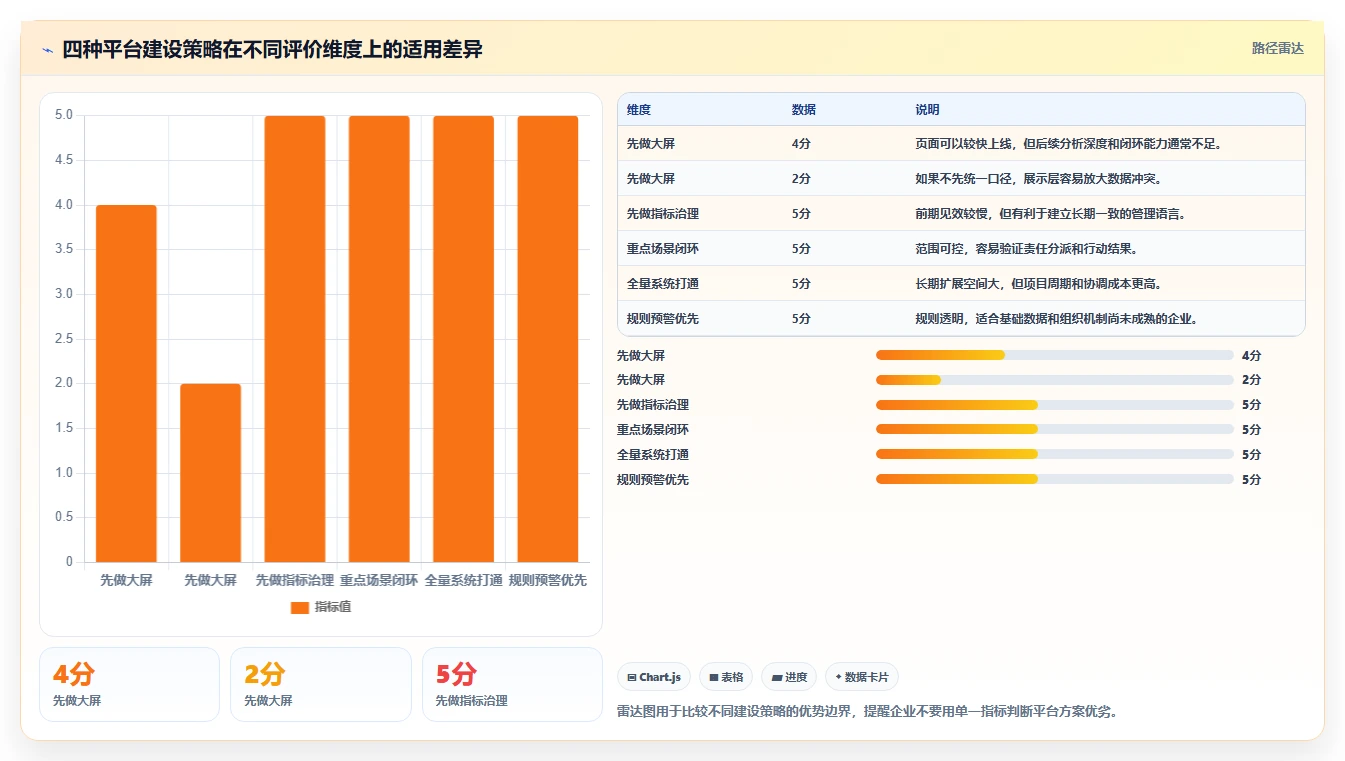Click the 重点场景闭环 x-axis label
This screenshot has height=761, width=1345.
[379, 580]
